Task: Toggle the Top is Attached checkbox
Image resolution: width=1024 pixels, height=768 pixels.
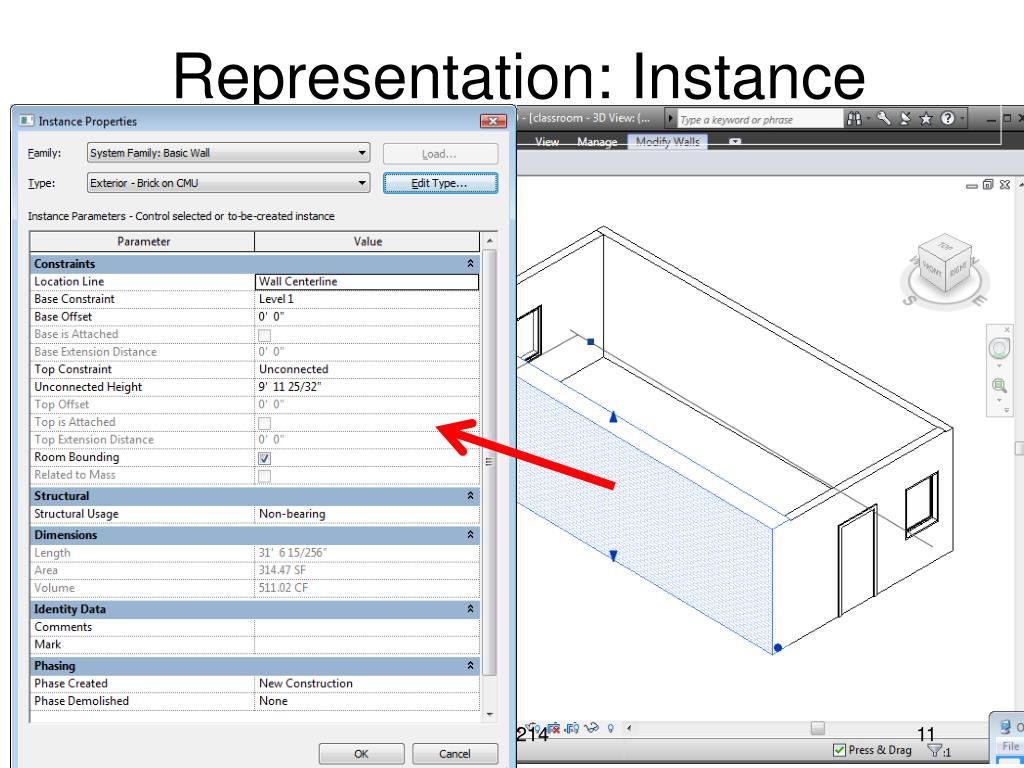Action: [x=264, y=423]
